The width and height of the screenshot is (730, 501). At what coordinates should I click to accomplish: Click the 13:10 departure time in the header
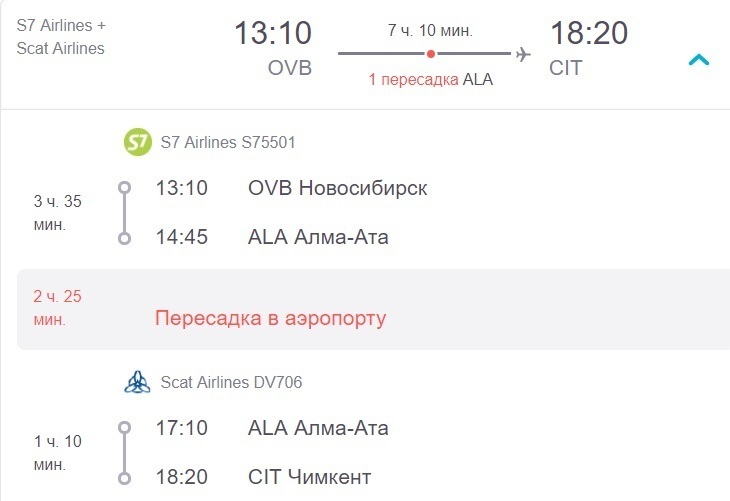click(273, 33)
